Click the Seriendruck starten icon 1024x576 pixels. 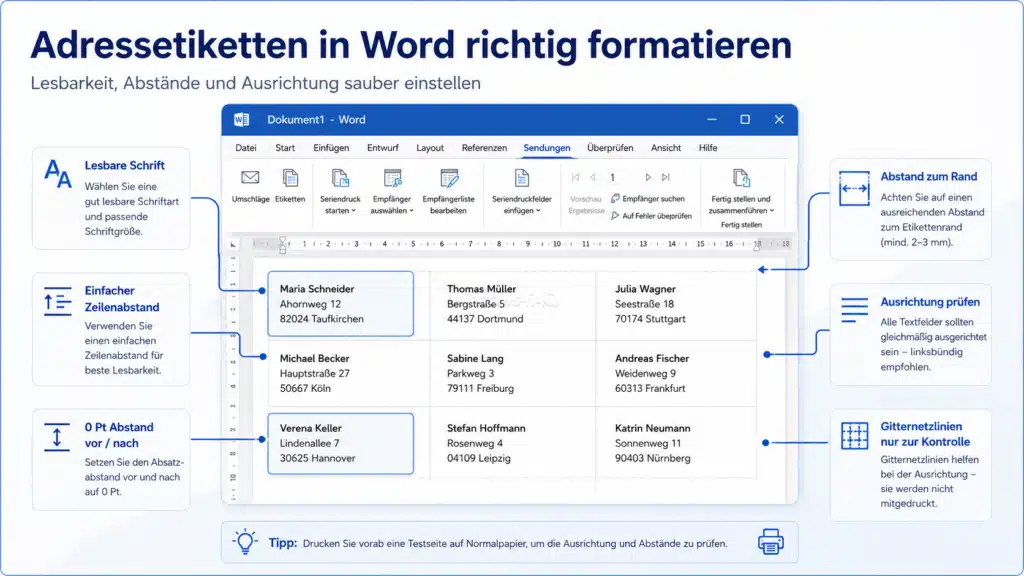coord(340,178)
